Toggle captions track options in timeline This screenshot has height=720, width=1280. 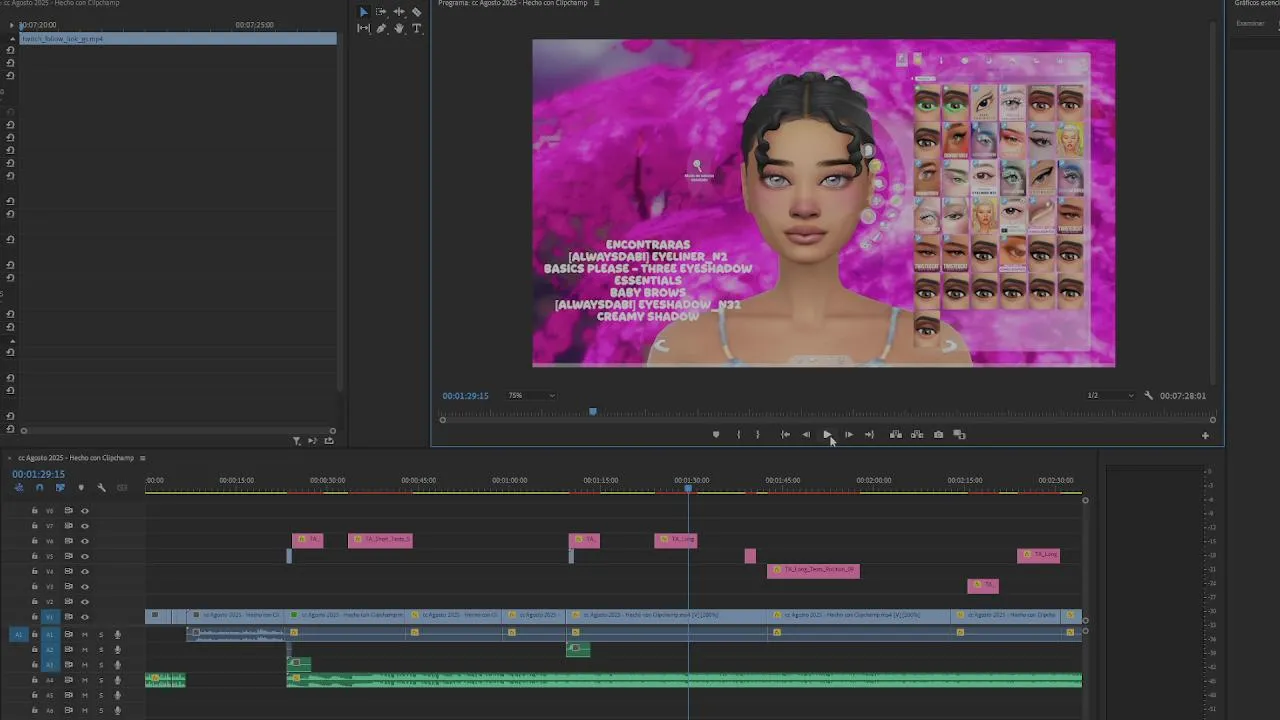(x=122, y=487)
